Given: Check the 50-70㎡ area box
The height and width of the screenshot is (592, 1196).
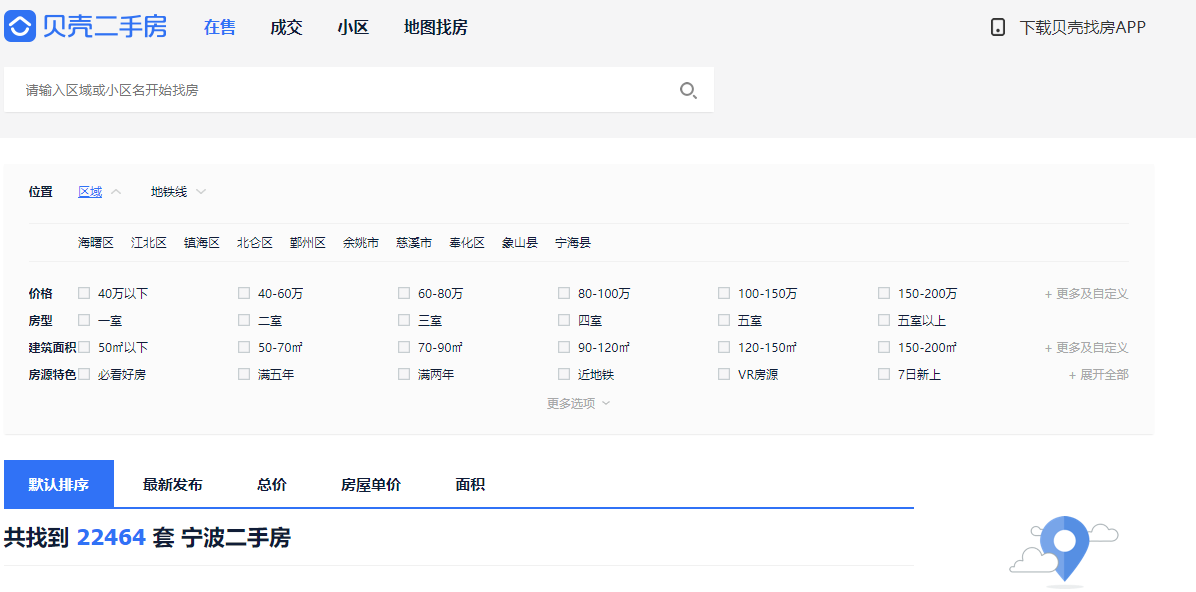Looking at the screenshot, I should pos(244,347).
